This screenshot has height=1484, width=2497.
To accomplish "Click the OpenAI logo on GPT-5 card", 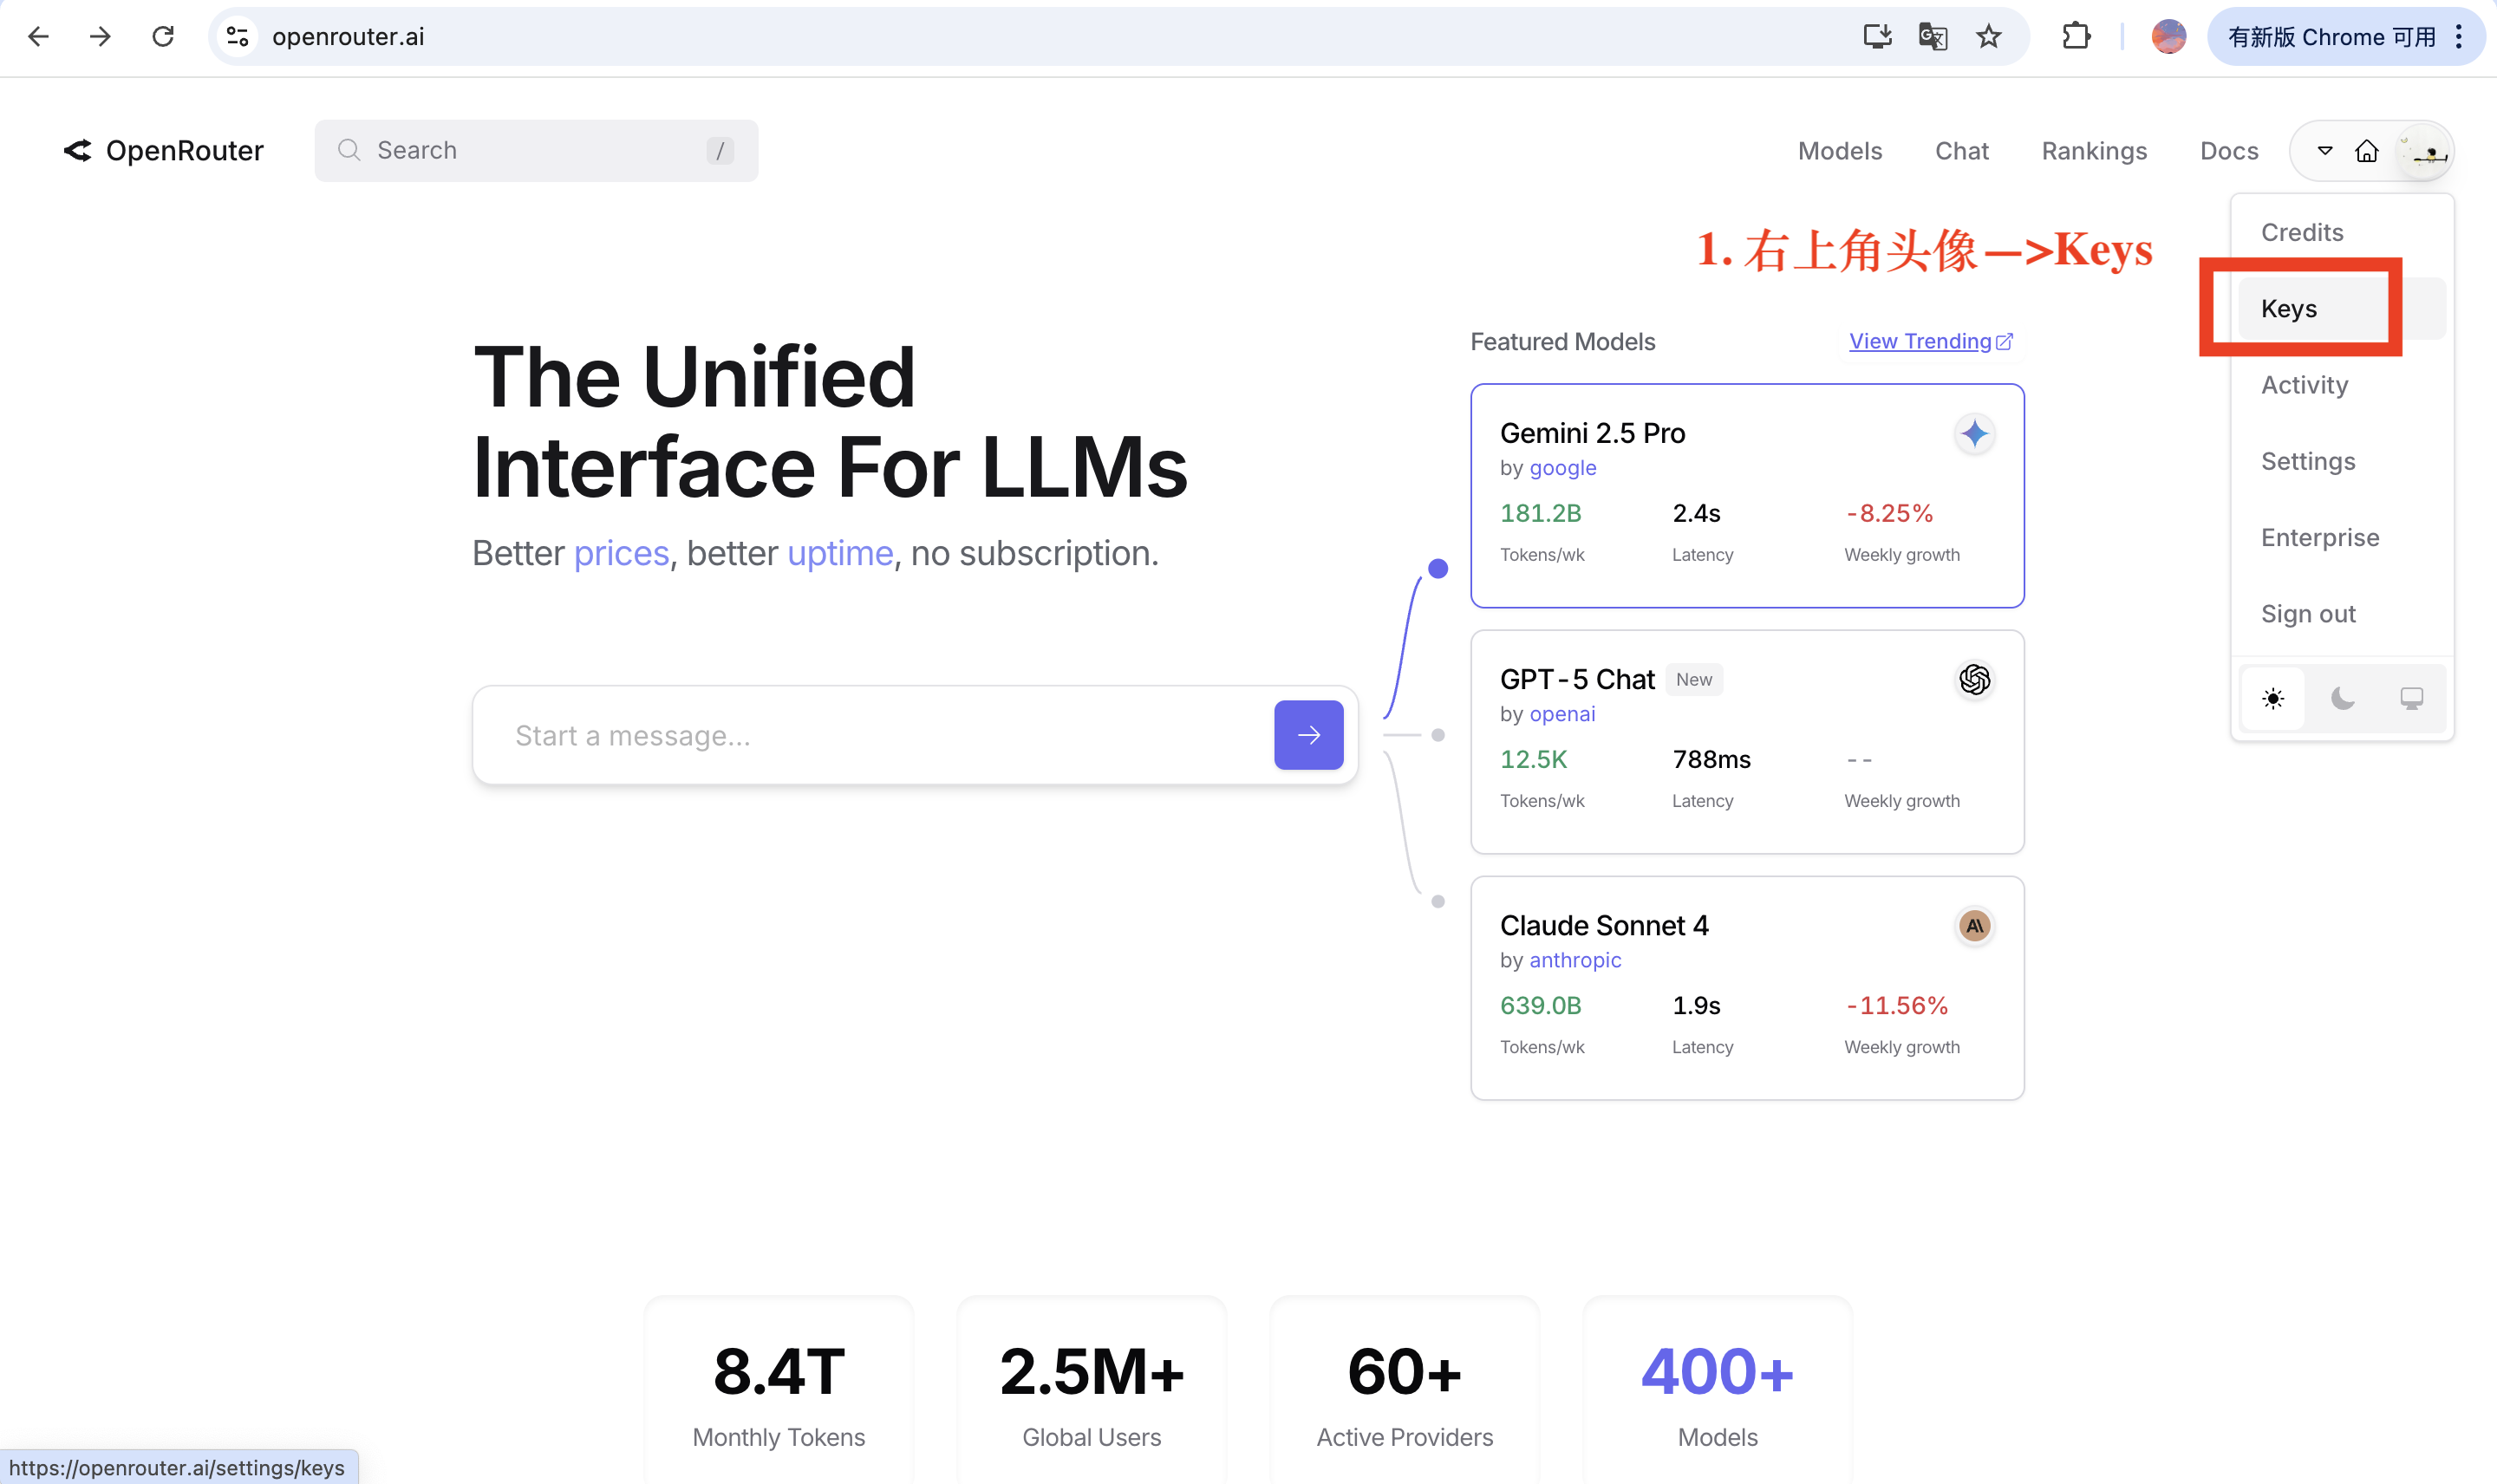I will (x=1974, y=680).
